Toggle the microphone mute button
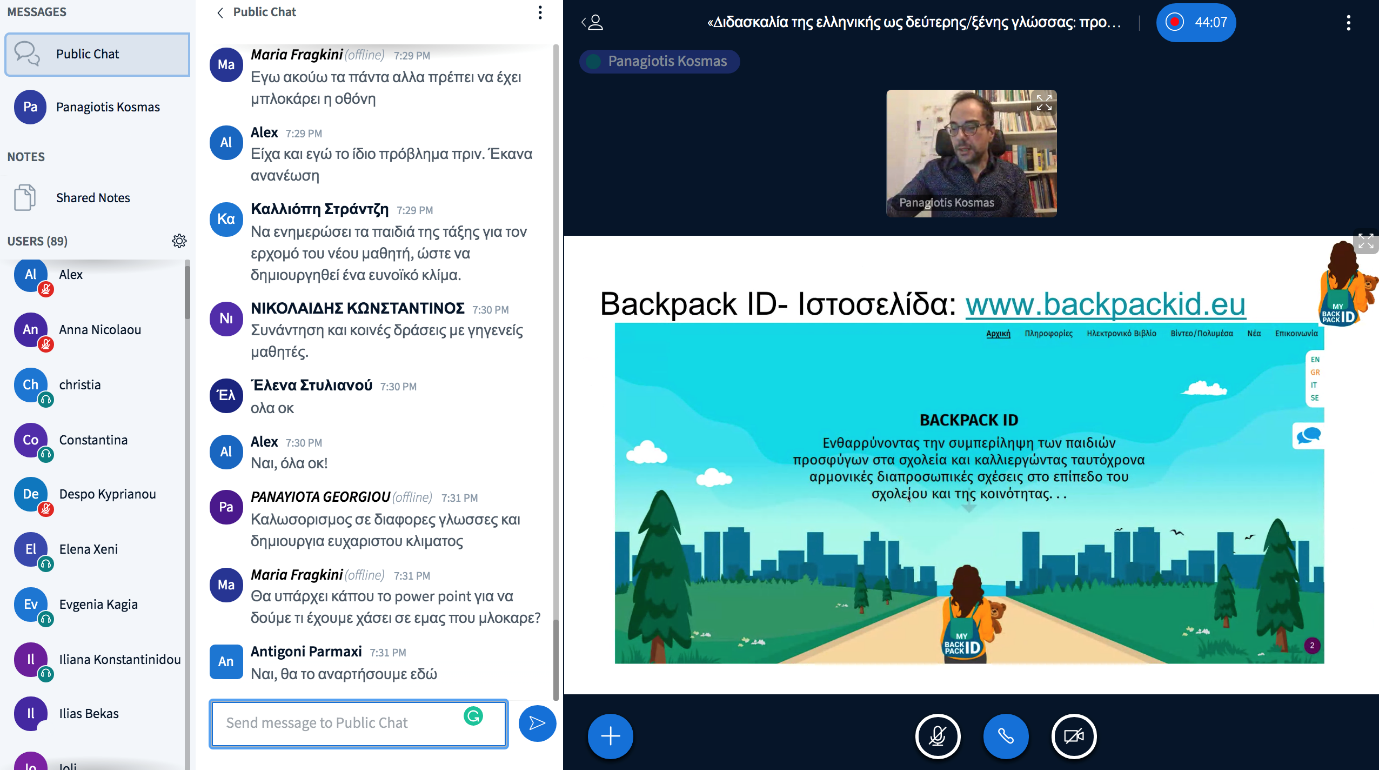This screenshot has height=770, width=1379. [x=938, y=737]
